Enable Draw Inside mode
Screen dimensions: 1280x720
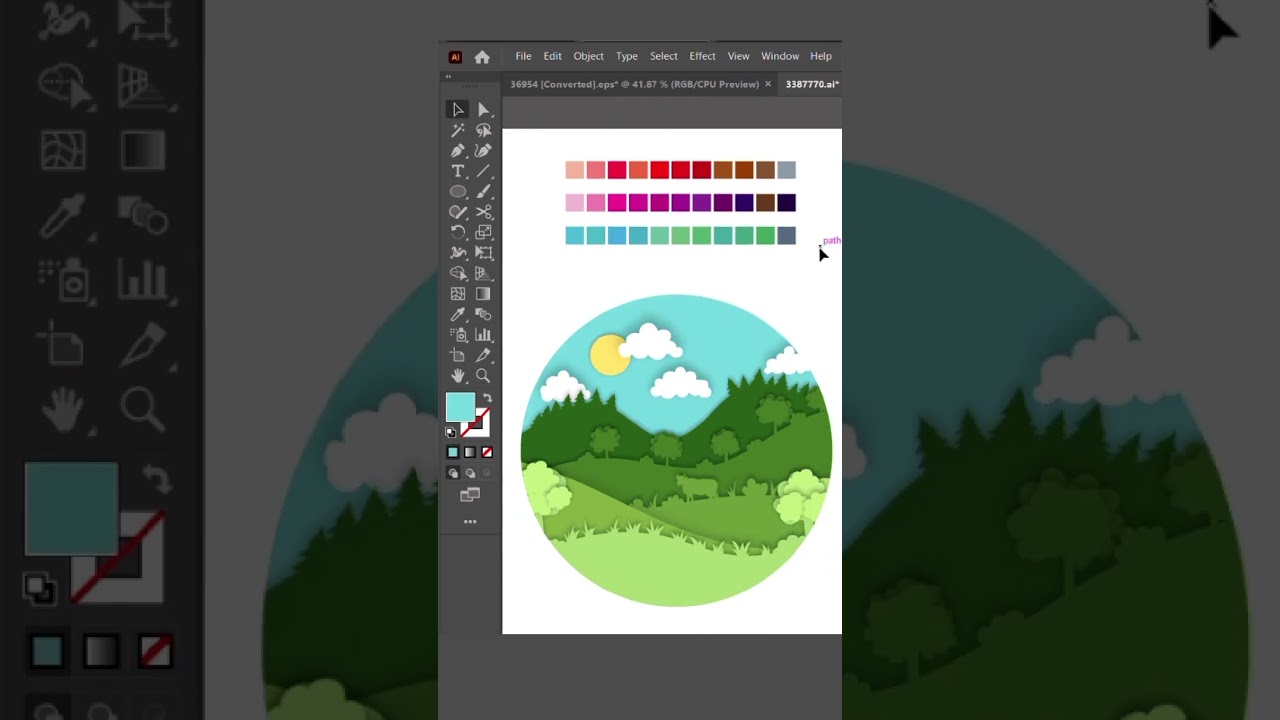point(487,473)
